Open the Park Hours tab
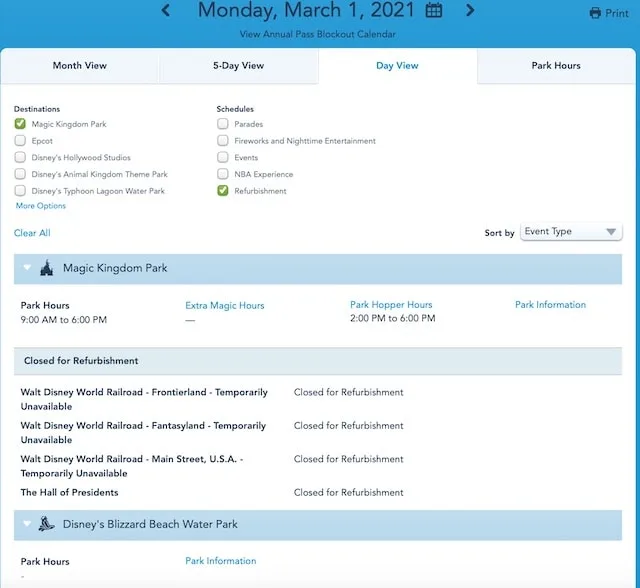This screenshot has height=588, width=640. [556, 66]
